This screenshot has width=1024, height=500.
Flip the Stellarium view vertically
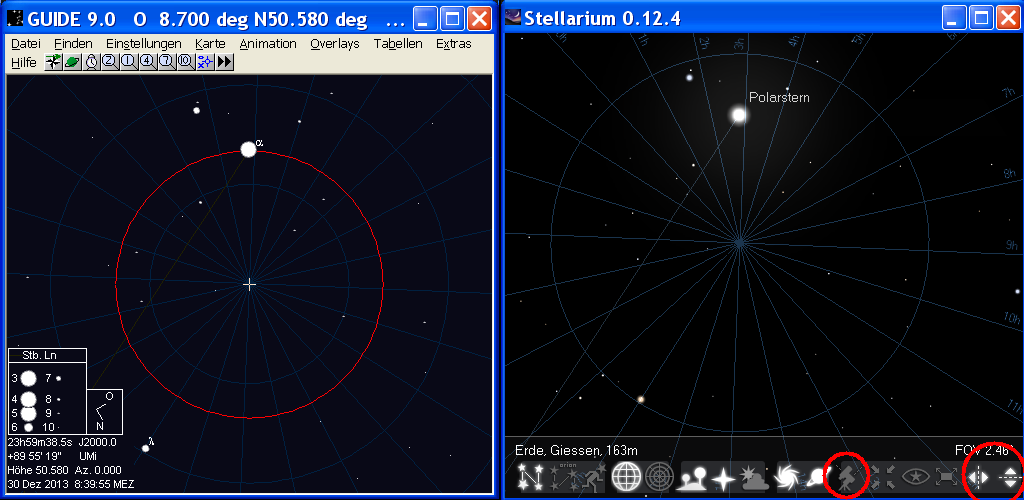(x=1009, y=477)
